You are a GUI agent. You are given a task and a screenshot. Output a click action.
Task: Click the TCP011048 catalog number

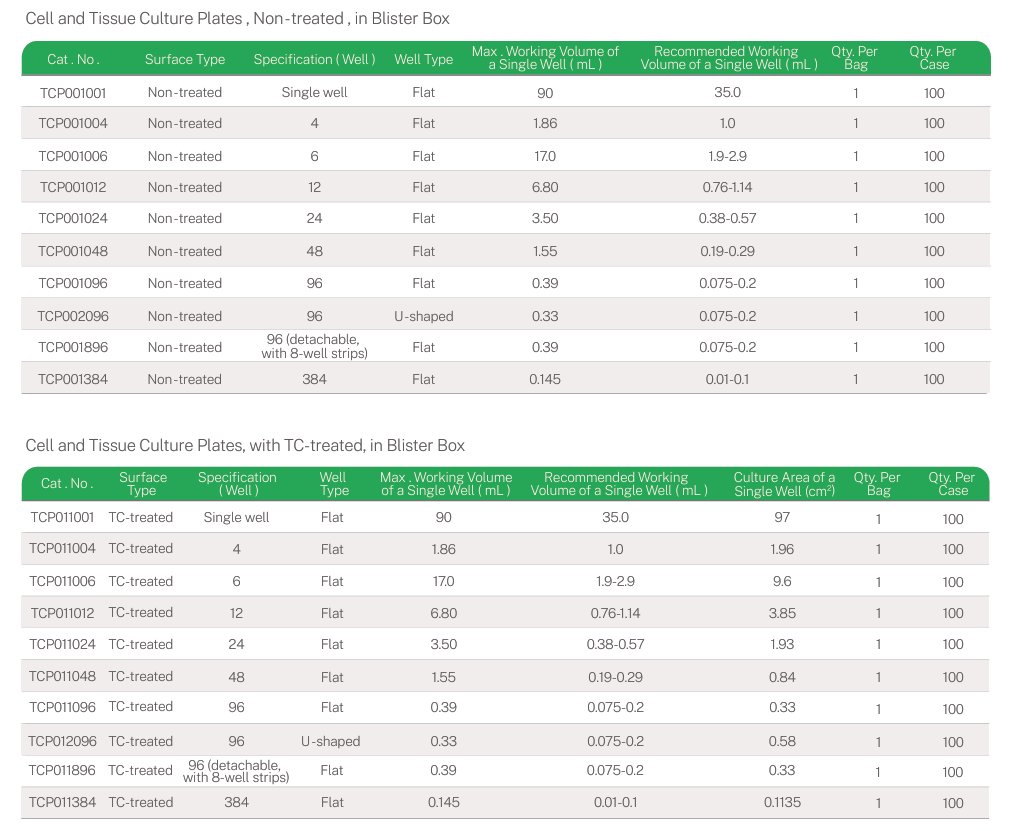click(x=63, y=676)
